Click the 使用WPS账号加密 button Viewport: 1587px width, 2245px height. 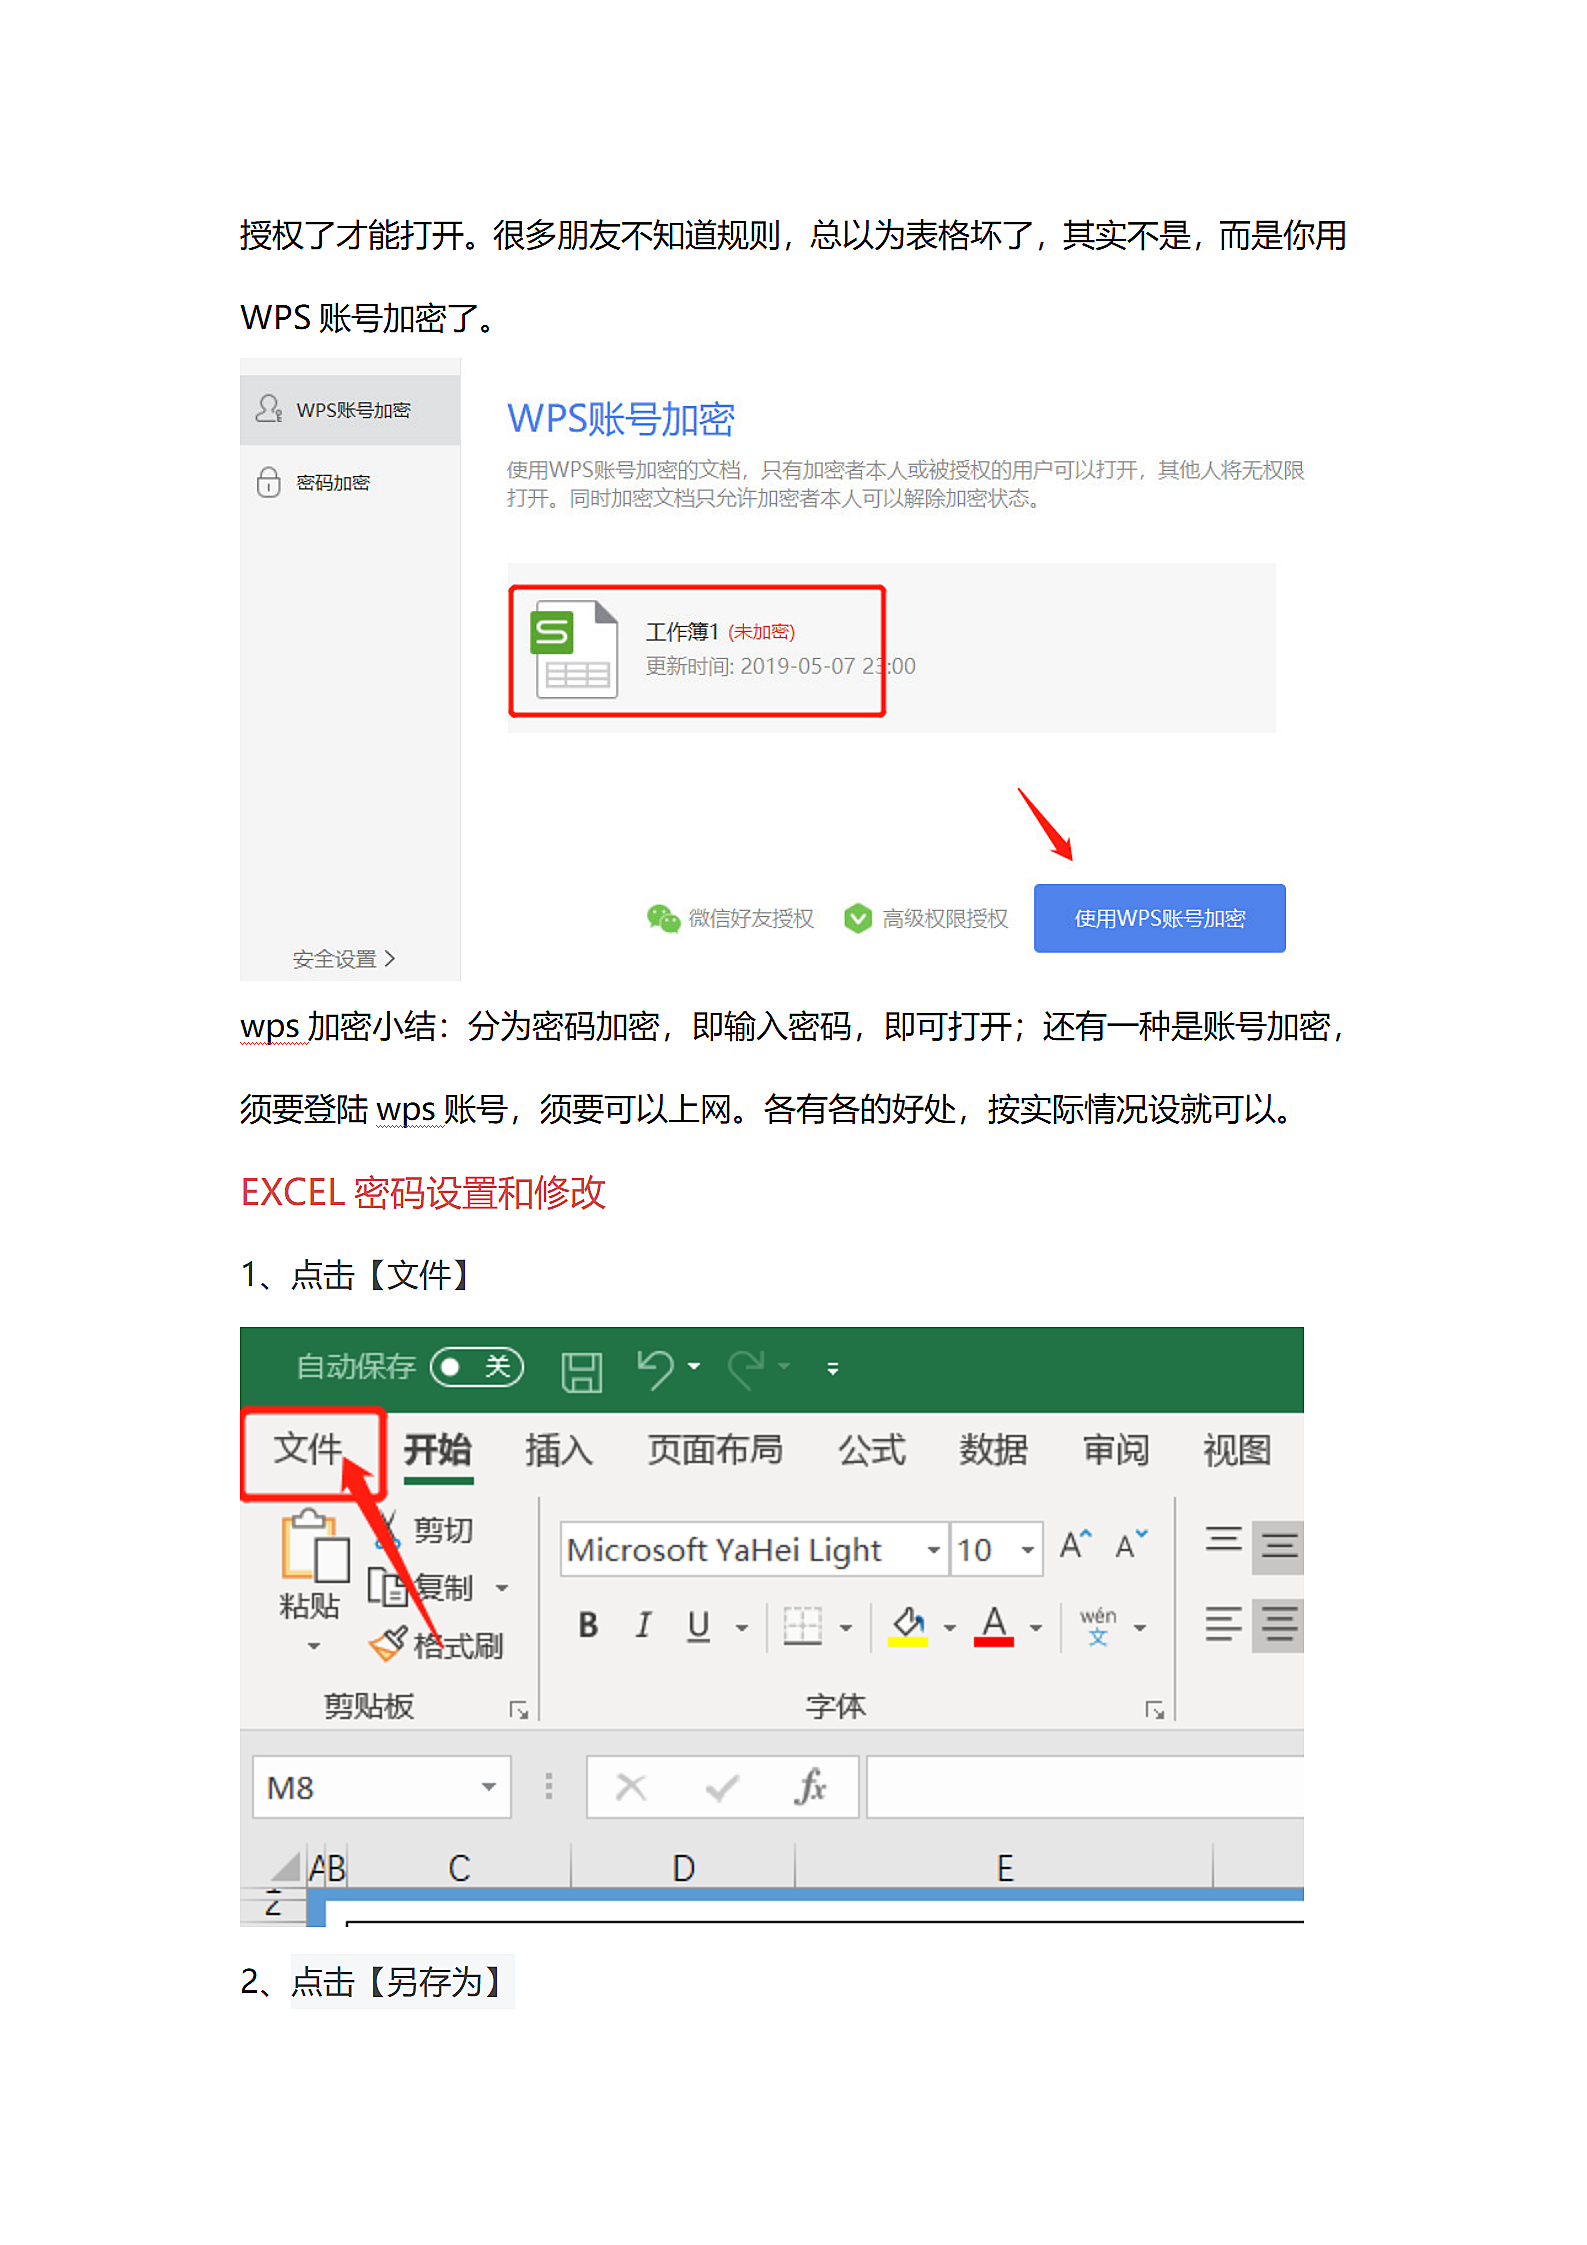(x=1159, y=918)
